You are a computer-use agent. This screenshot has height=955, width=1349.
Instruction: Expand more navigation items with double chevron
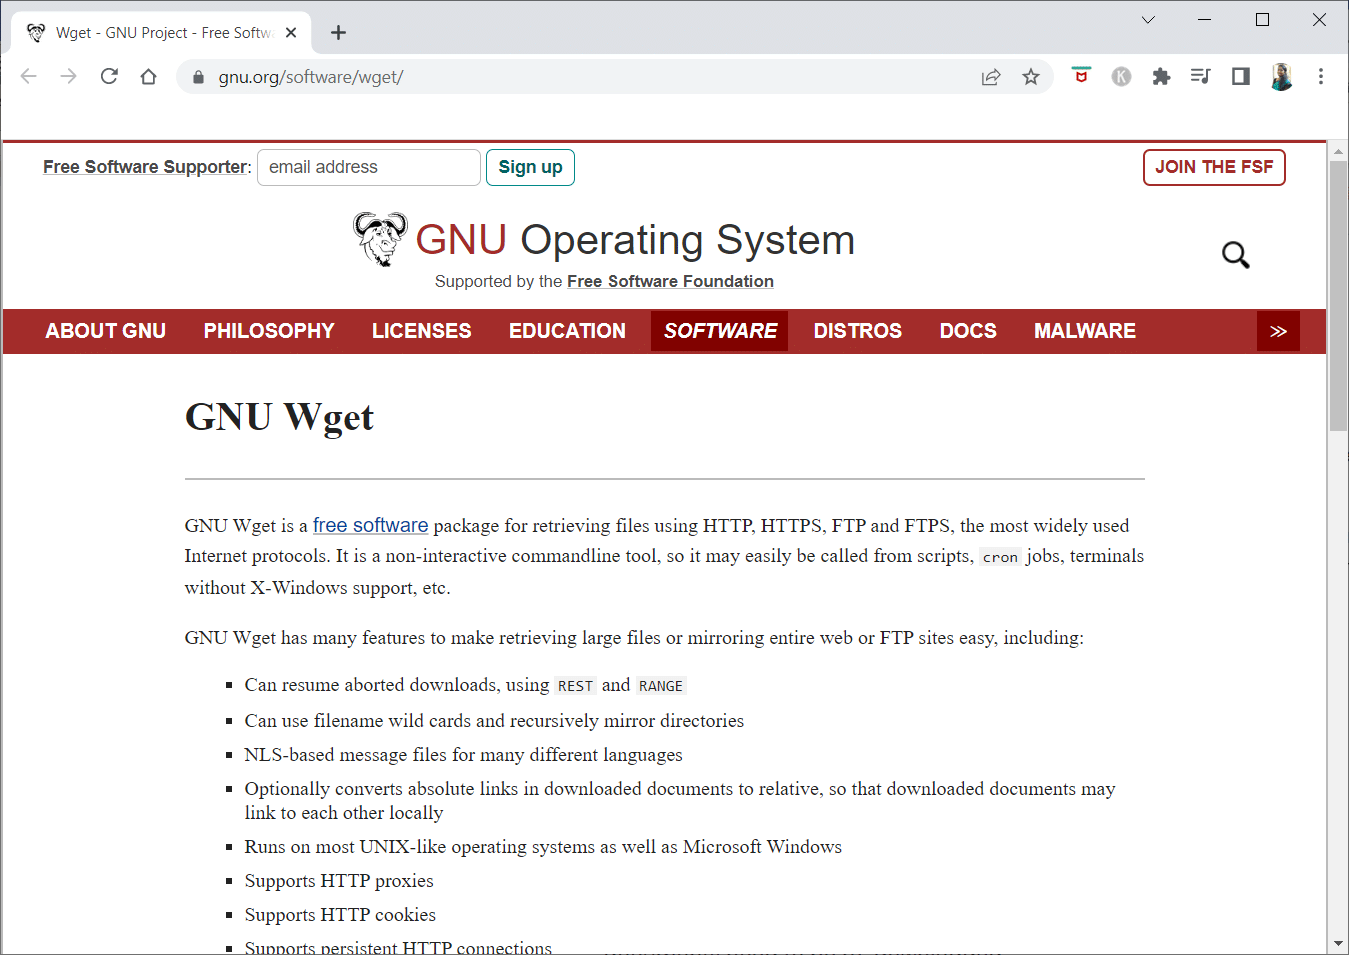pyautogui.click(x=1278, y=331)
